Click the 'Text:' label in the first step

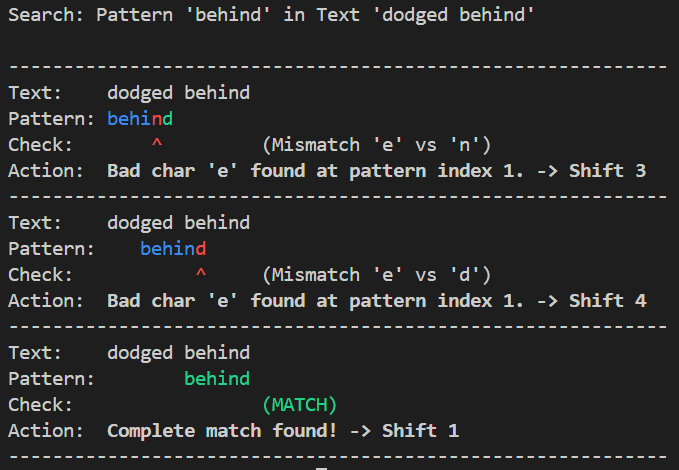point(35,93)
